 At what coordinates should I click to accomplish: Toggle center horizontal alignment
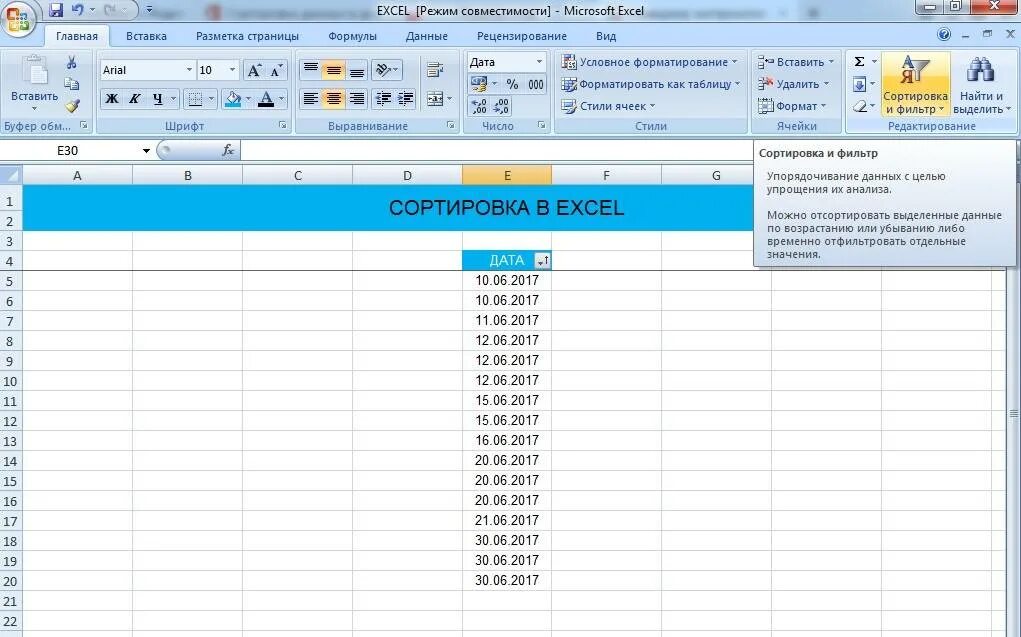[333, 99]
